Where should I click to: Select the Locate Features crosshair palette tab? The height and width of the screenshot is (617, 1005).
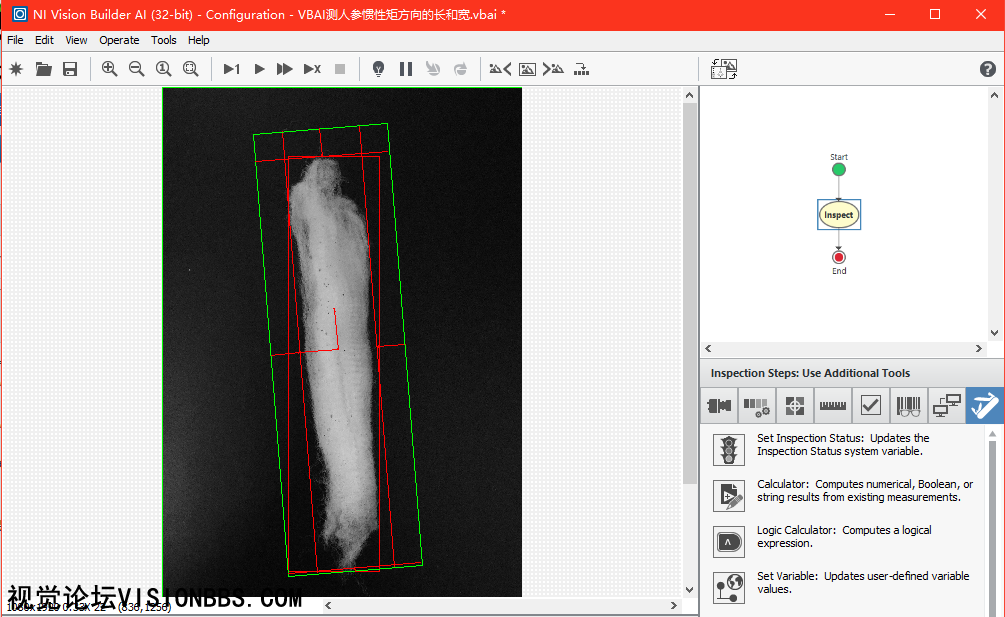tap(795, 406)
